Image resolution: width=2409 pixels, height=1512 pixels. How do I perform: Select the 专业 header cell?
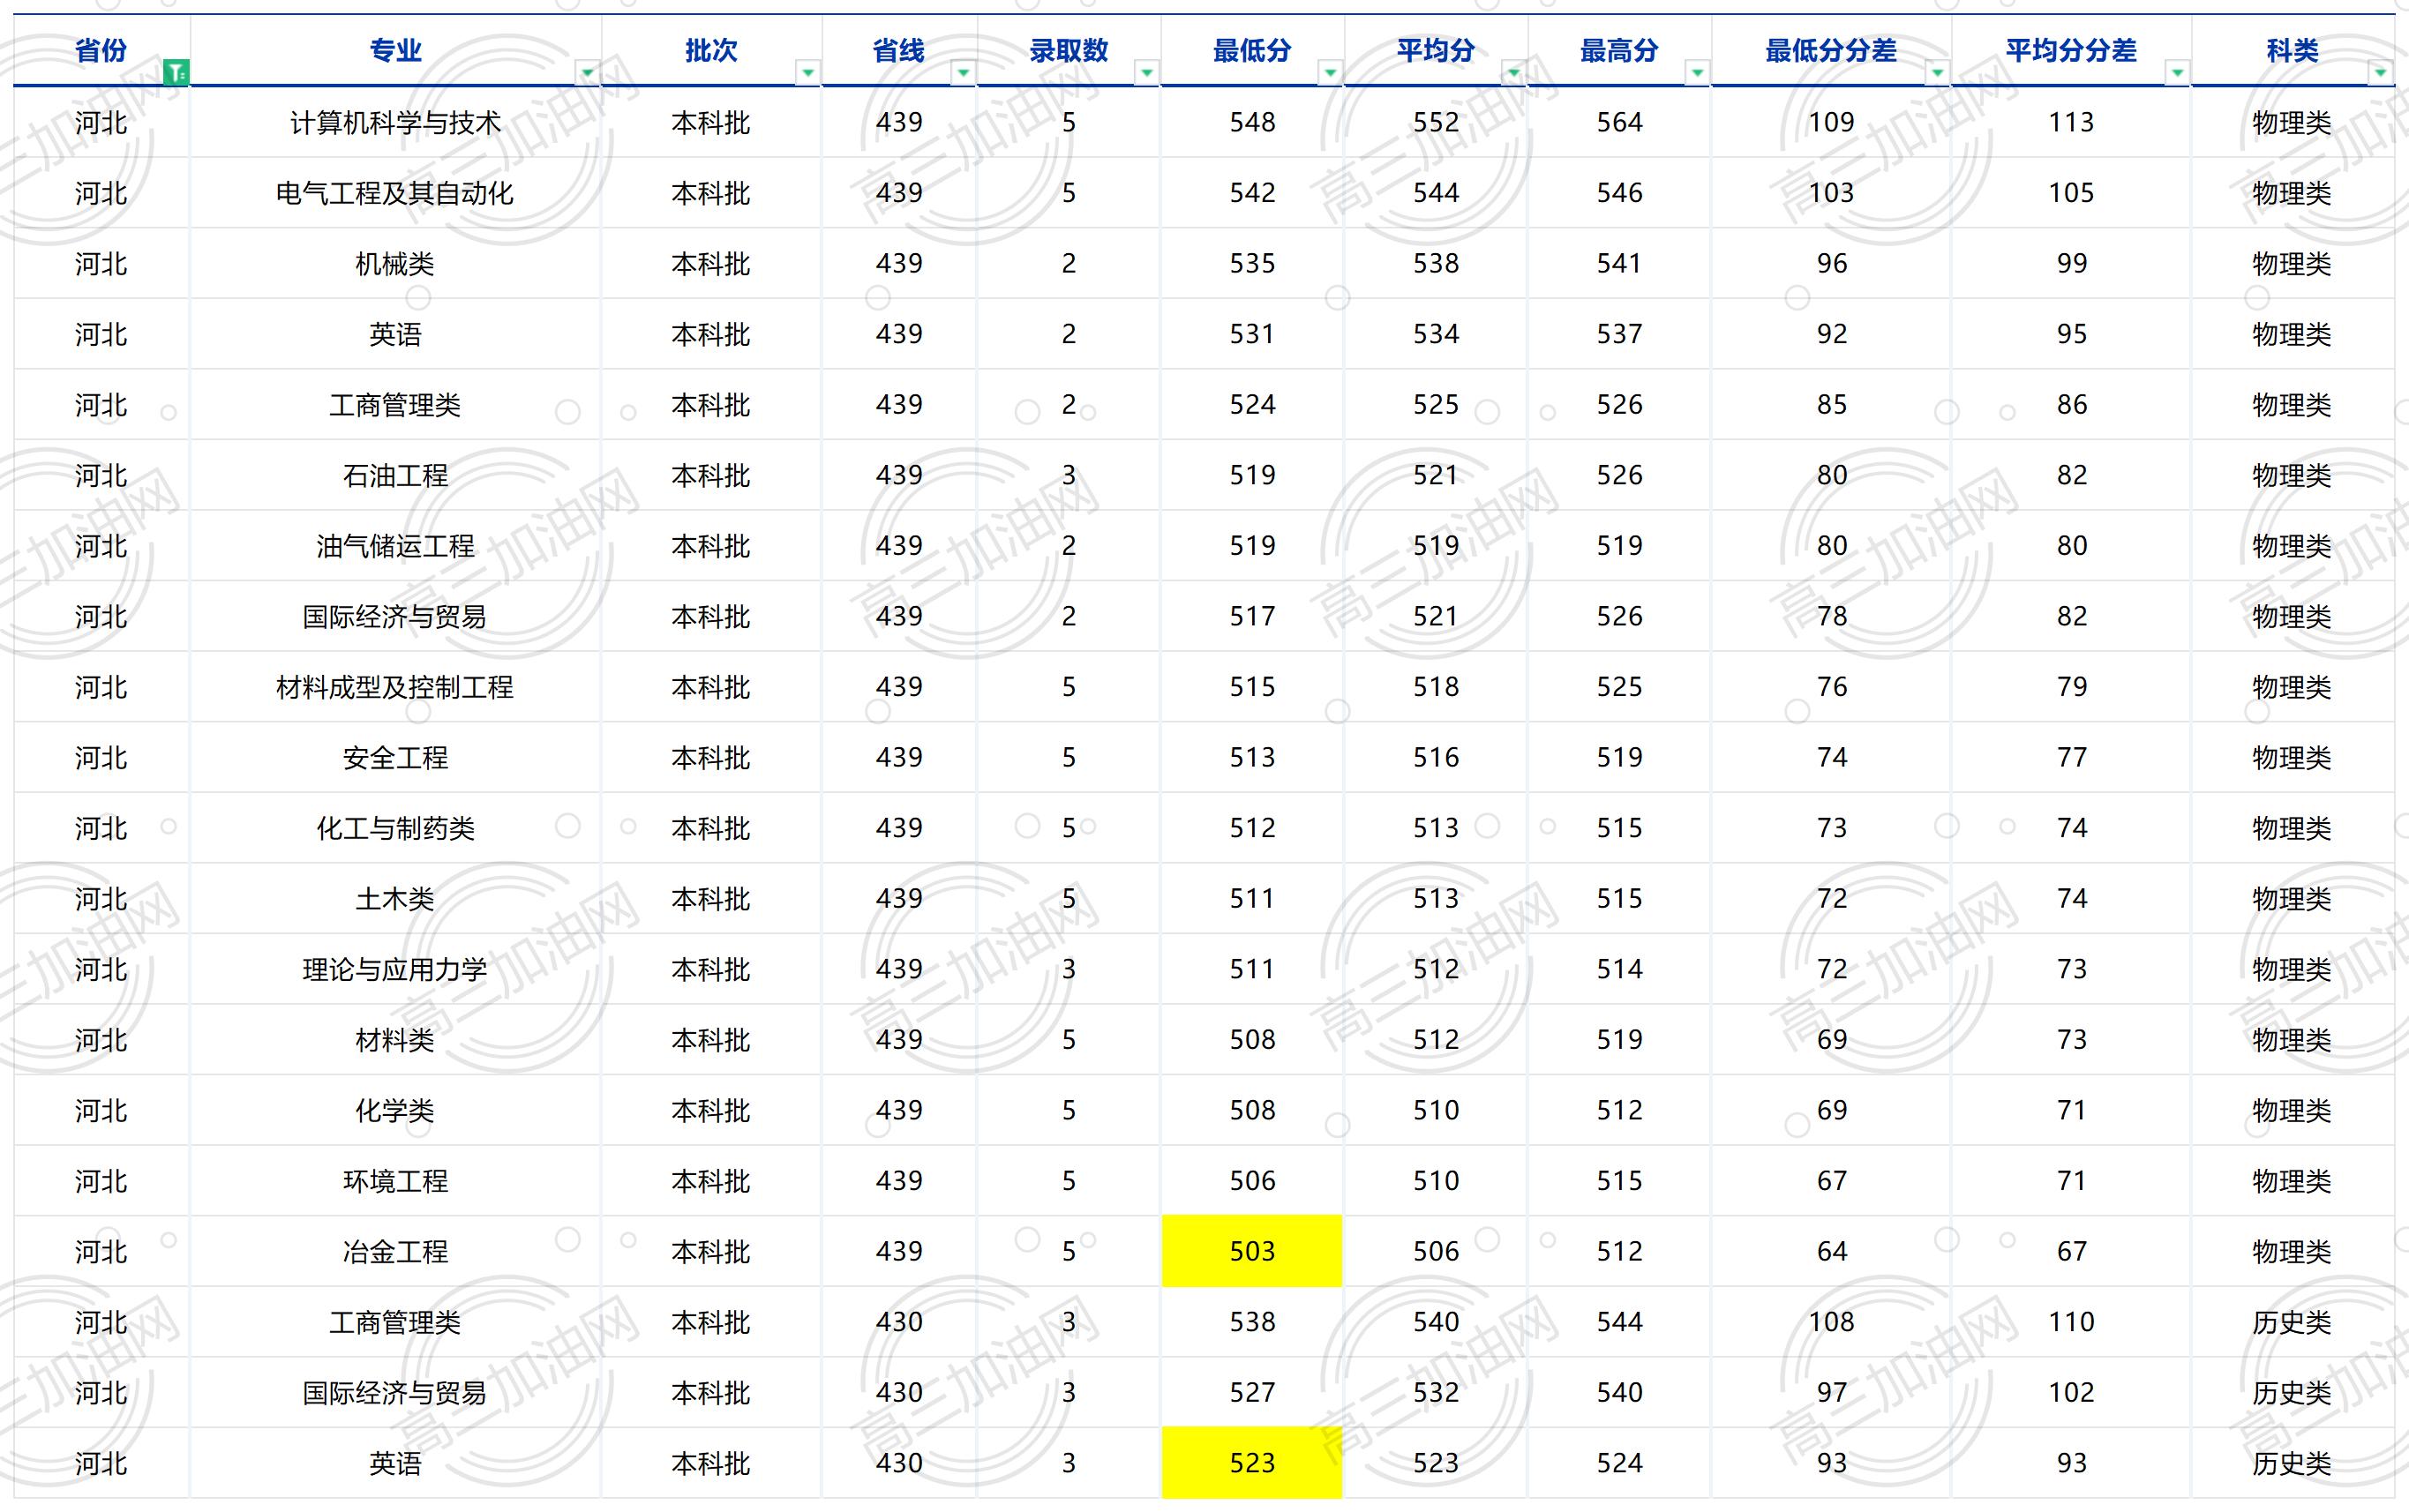395,50
